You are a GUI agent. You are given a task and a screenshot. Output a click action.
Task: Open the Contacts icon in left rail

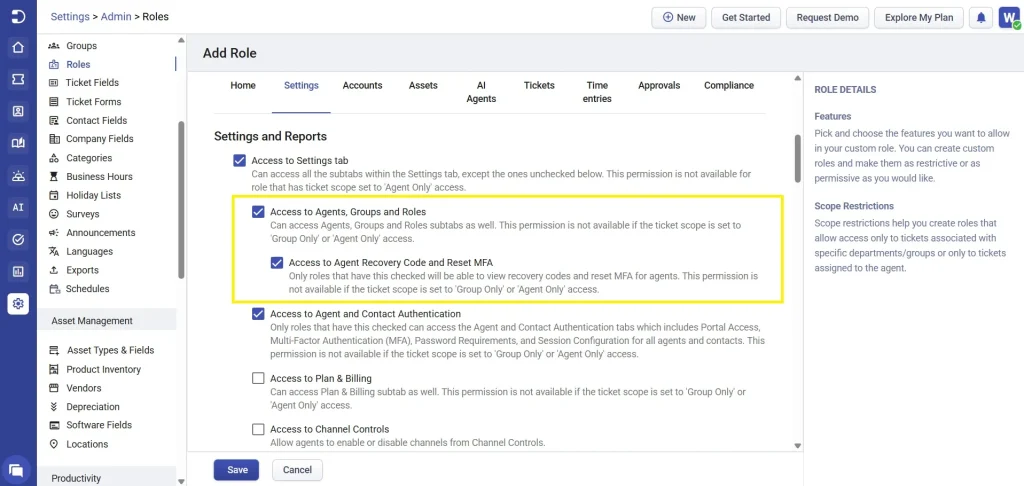tap(18, 111)
